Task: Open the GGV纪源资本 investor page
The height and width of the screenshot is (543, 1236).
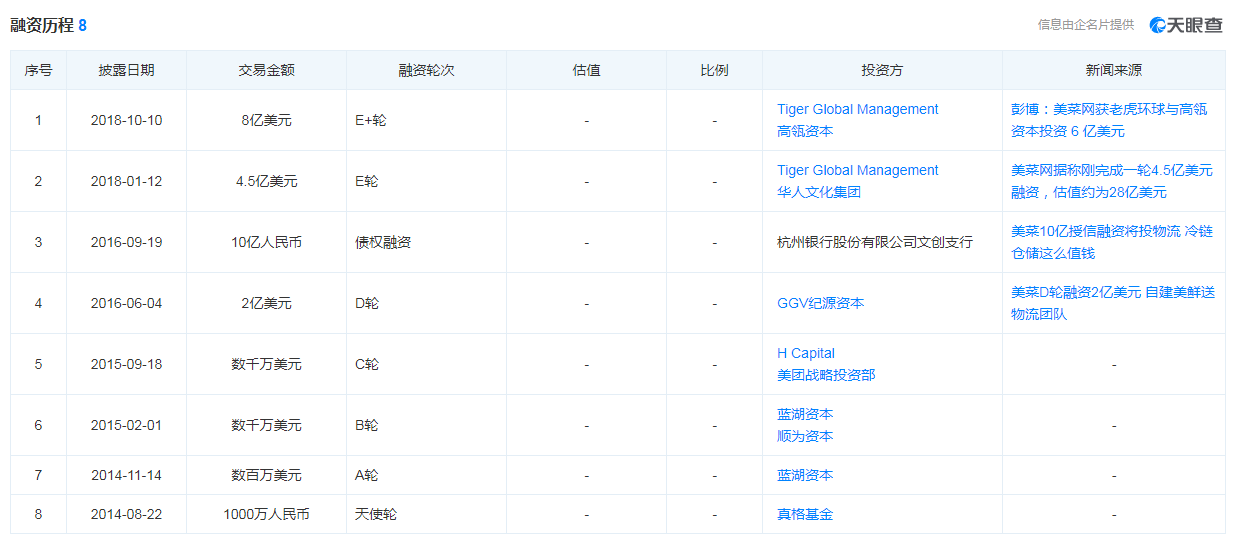Action: (x=820, y=303)
